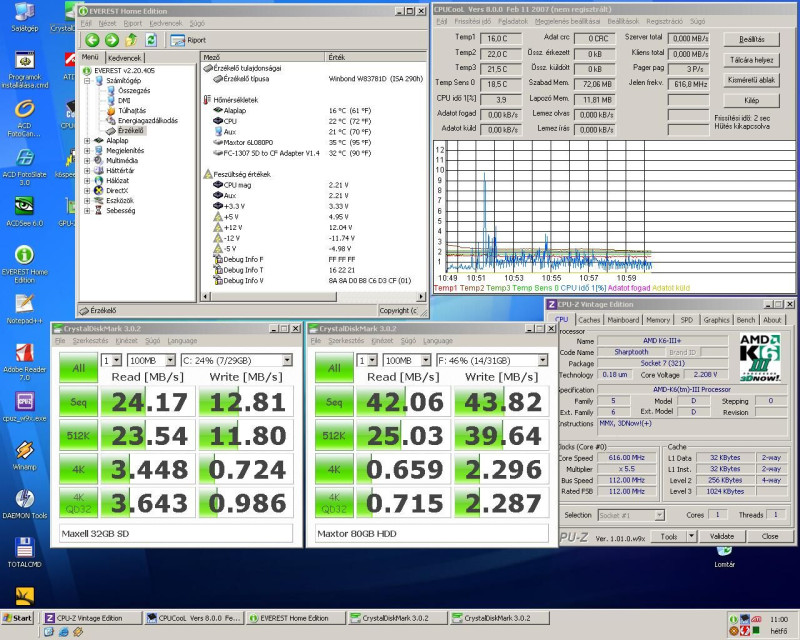Run the 512K test in right CrystalDiskMark
800x640 pixels.
pyautogui.click(x=334, y=436)
